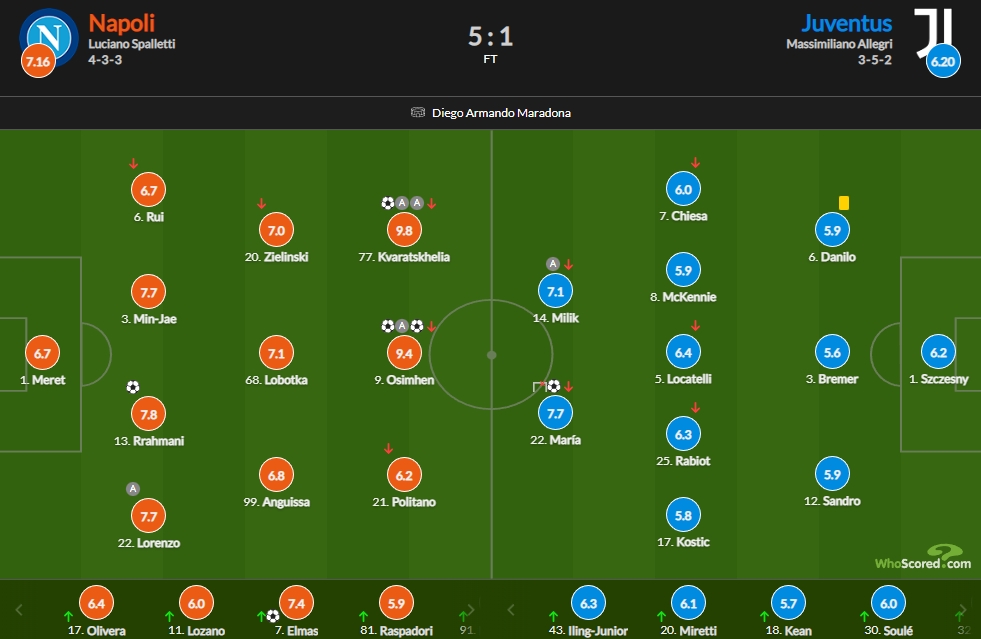Click the assist icon above Milik
This screenshot has width=981, height=639.
click(552, 263)
